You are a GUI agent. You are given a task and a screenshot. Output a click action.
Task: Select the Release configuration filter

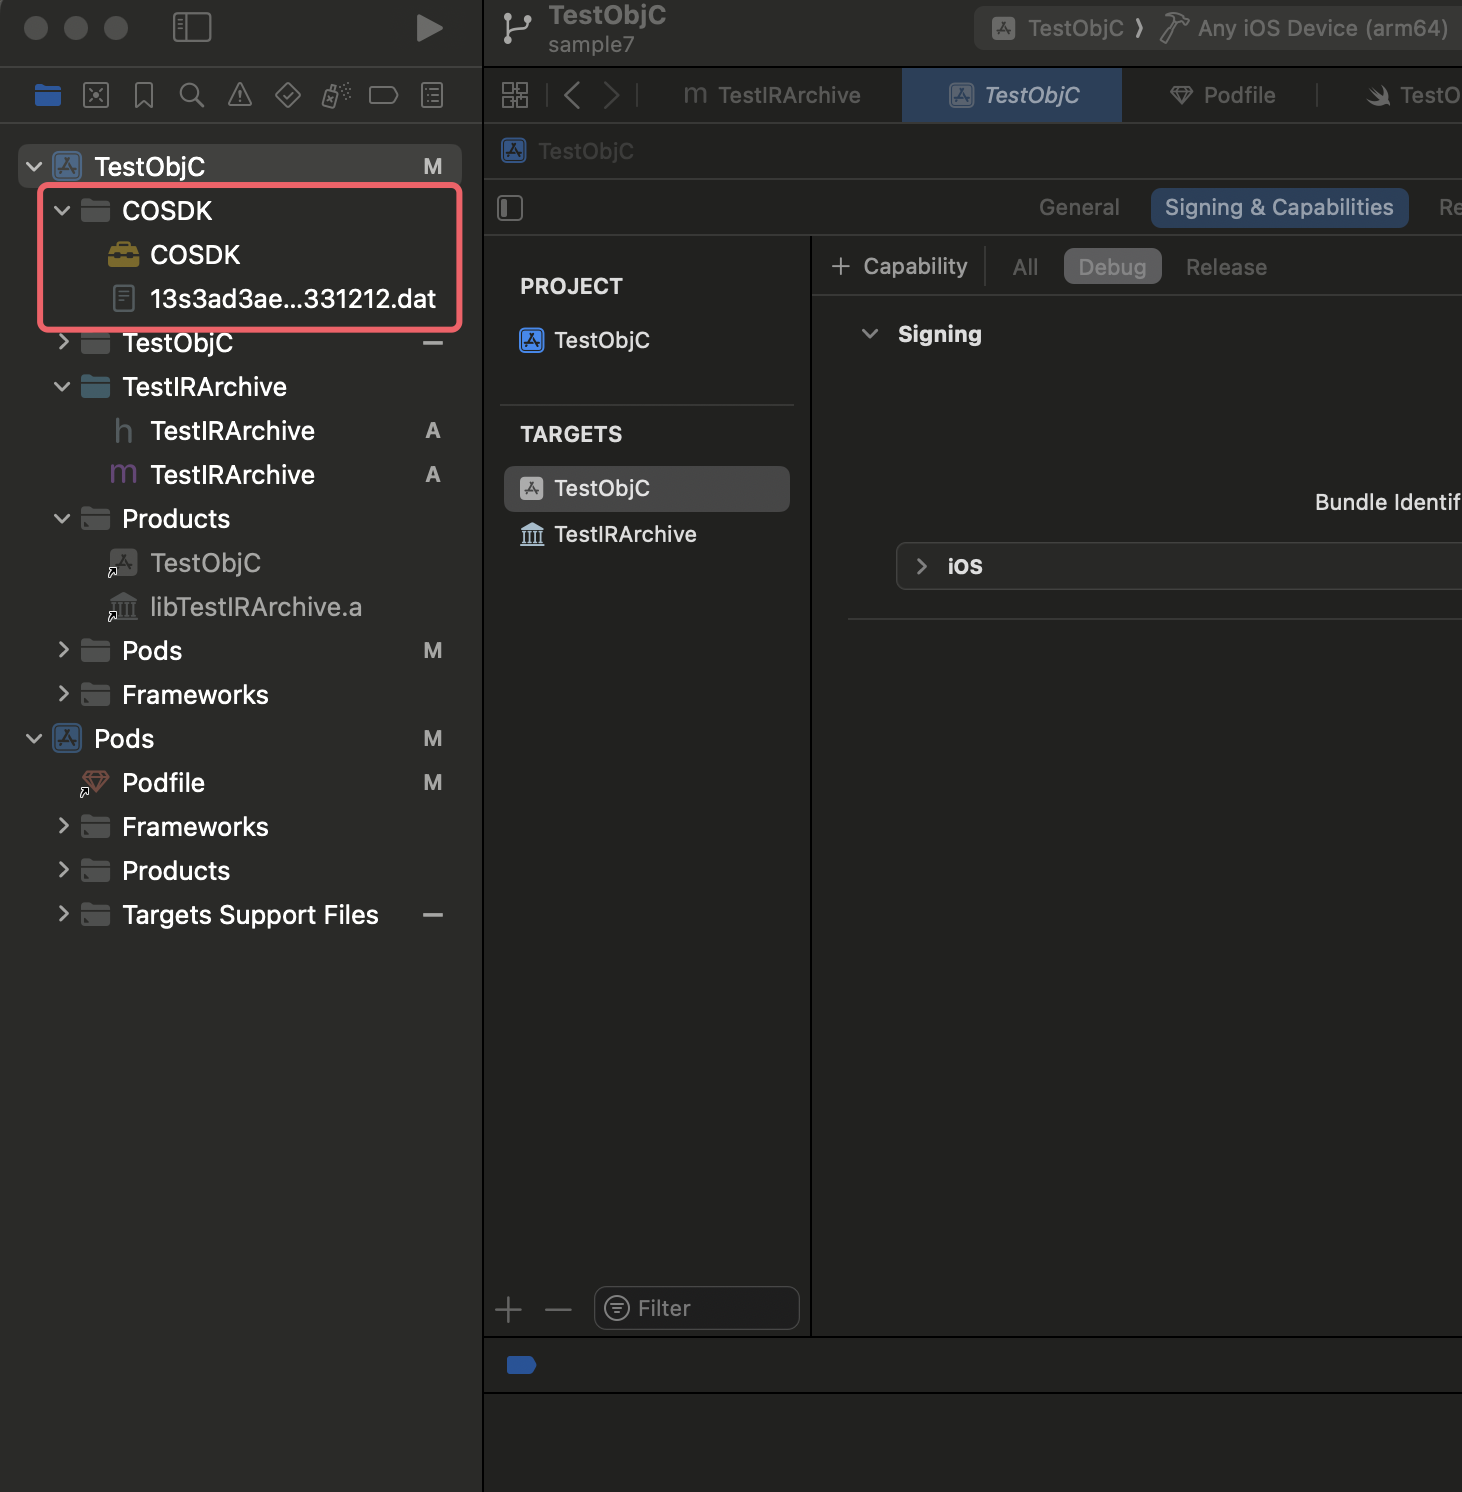point(1226,267)
